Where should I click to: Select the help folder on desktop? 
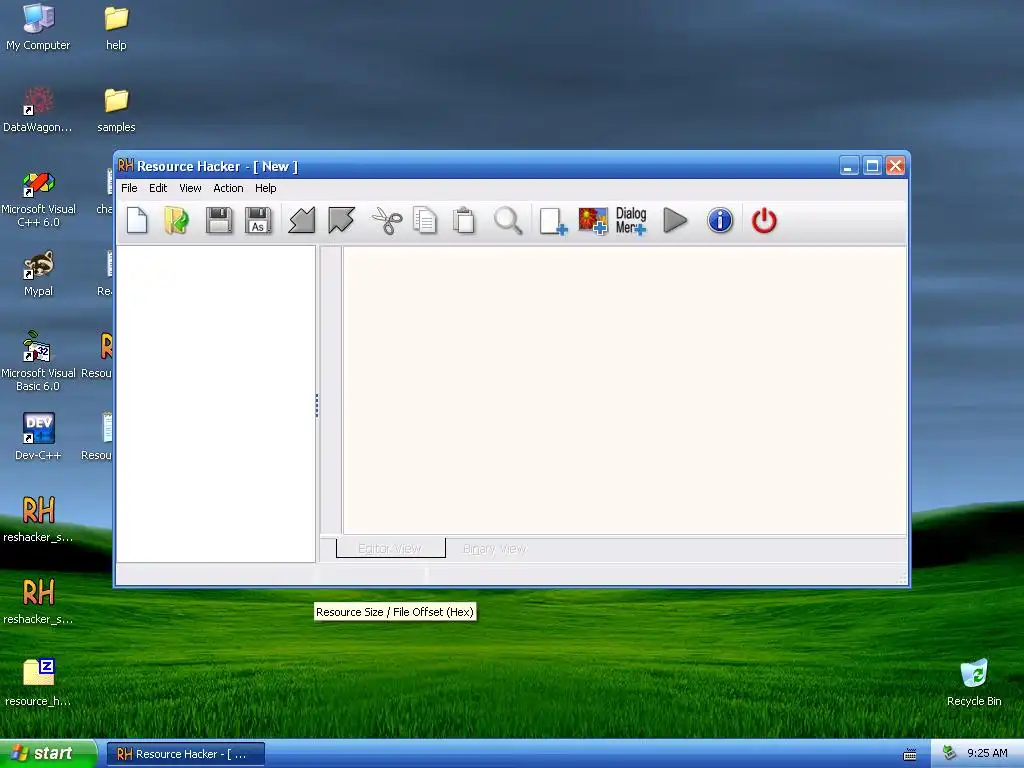pyautogui.click(x=116, y=27)
